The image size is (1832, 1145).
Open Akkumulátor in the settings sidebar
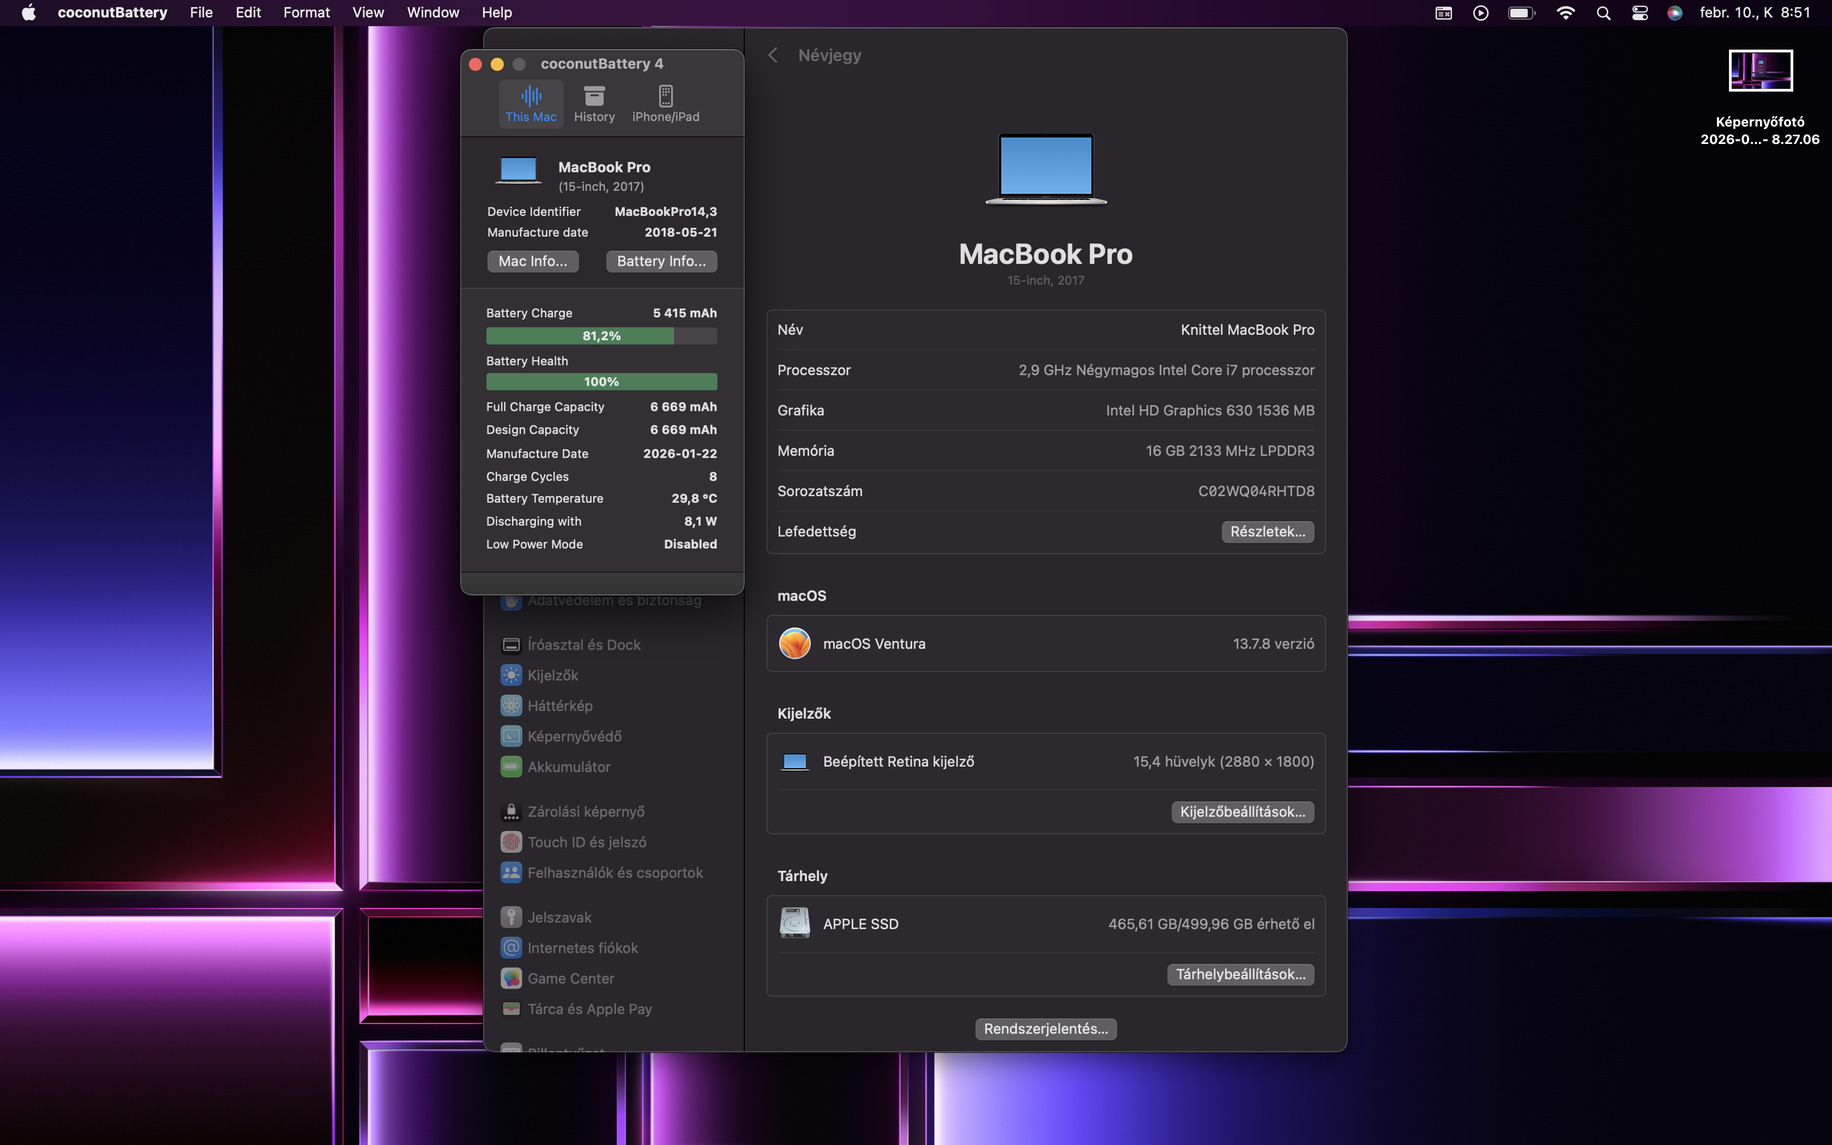click(556, 767)
